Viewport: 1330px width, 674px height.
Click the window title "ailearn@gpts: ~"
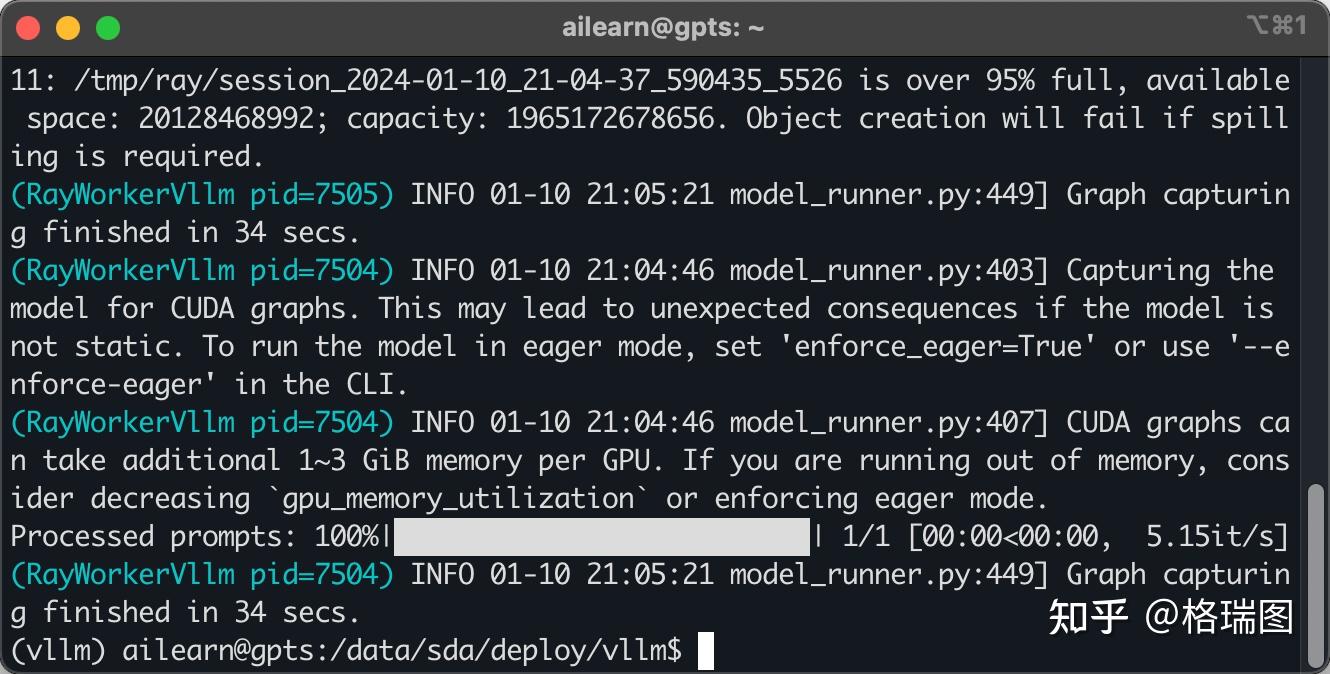pos(663,28)
